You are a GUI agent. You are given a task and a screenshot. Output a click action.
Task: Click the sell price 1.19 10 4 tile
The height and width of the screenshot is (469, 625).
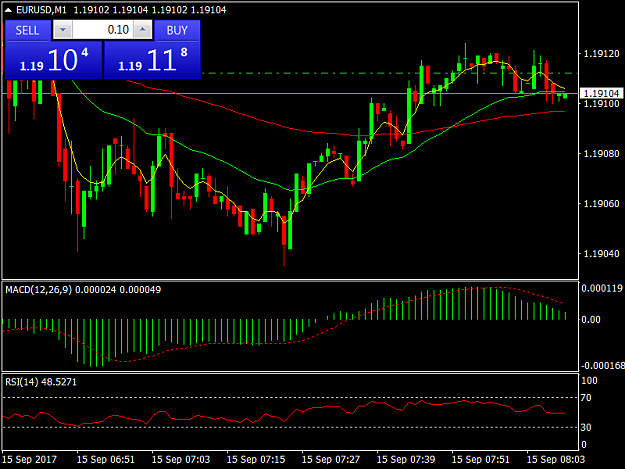click(x=53, y=60)
